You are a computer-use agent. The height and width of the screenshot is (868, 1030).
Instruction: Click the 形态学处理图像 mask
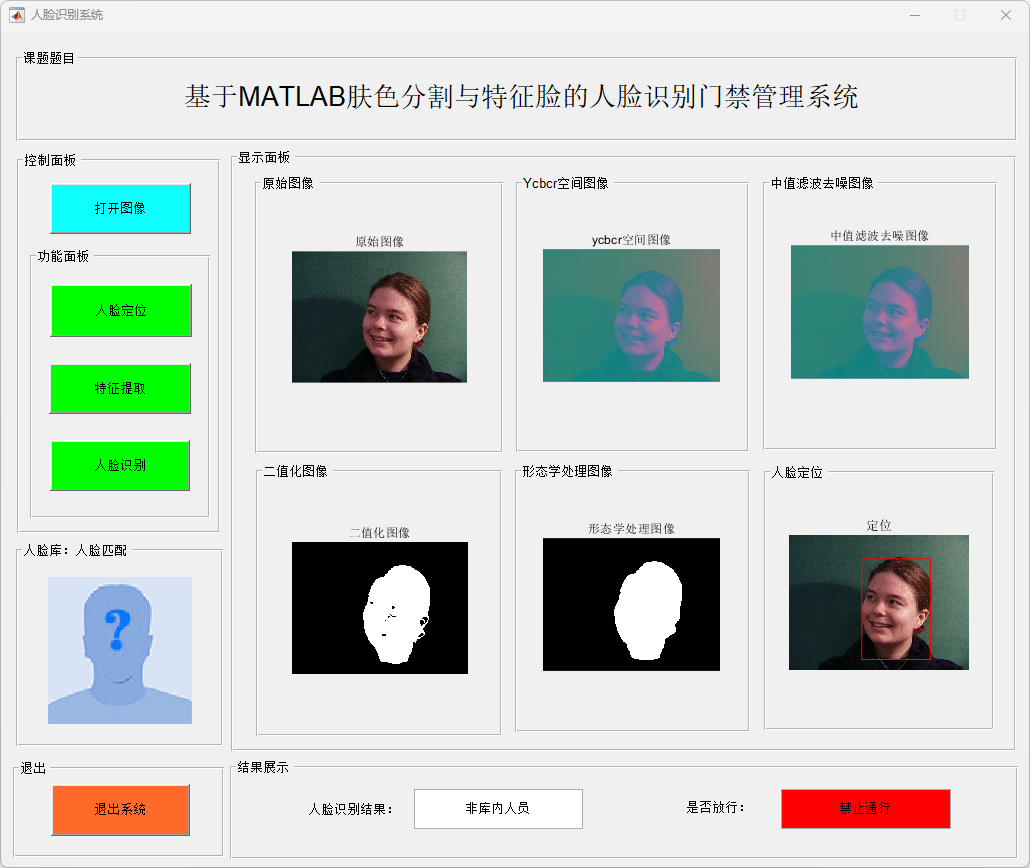(631, 605)
